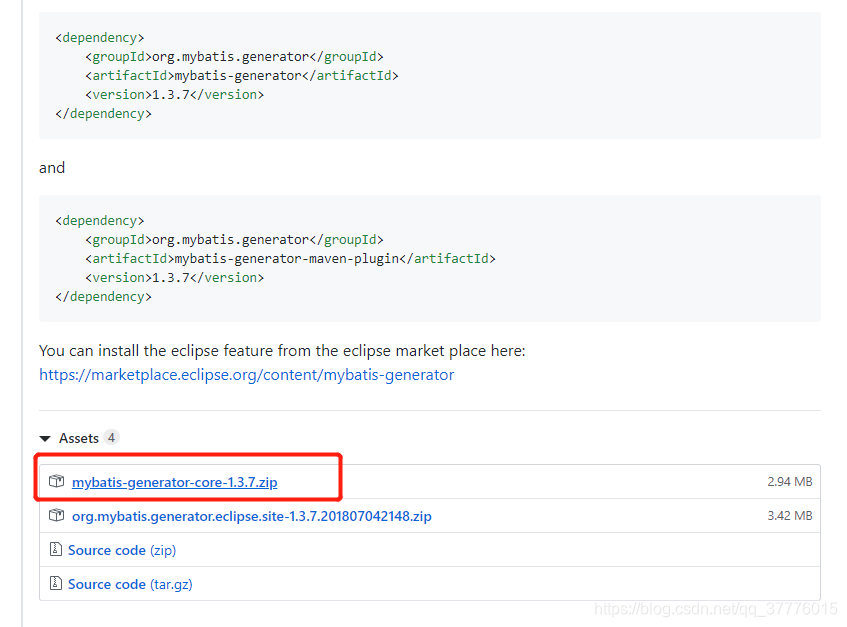Click artifactId mybatis-generator-maven-plugin line
847x627 pixels.
290,259
